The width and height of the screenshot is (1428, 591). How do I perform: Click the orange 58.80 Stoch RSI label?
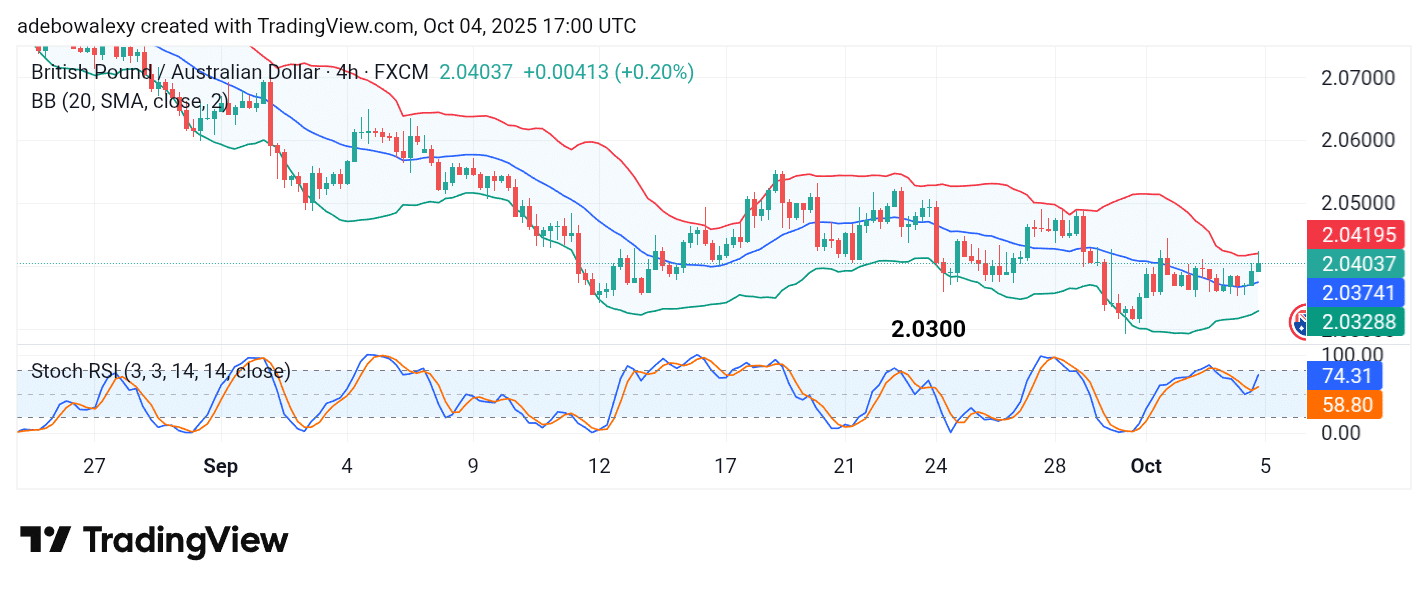point(1344,404)
